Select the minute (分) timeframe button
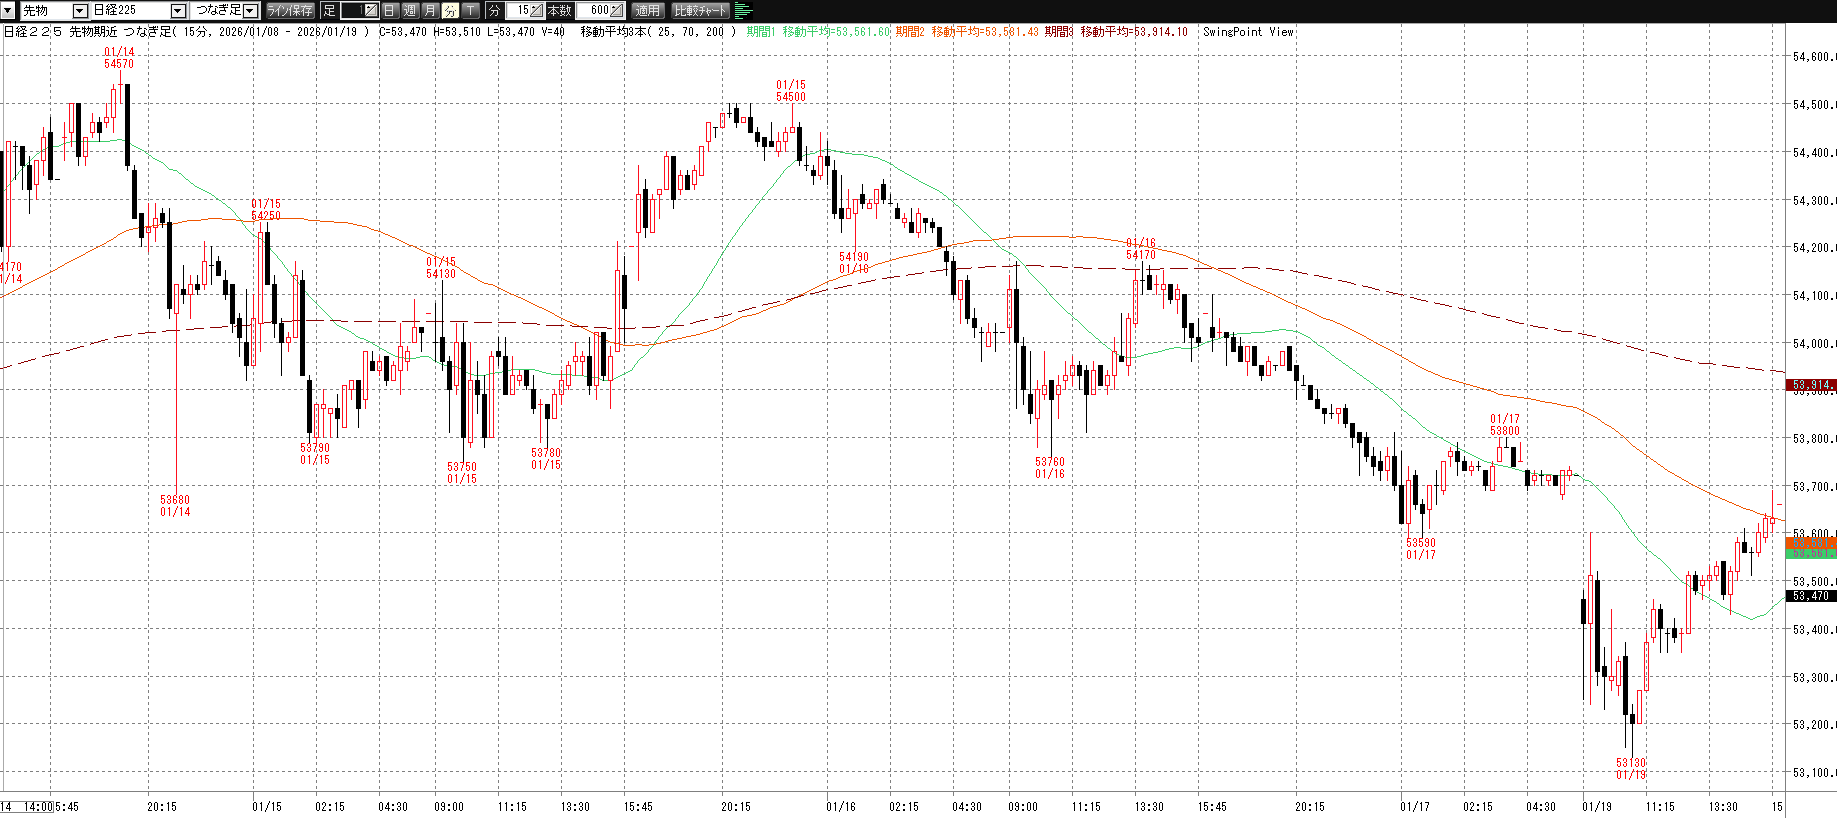The width and height of the screenshot is (1837, 818). (450, 11)
